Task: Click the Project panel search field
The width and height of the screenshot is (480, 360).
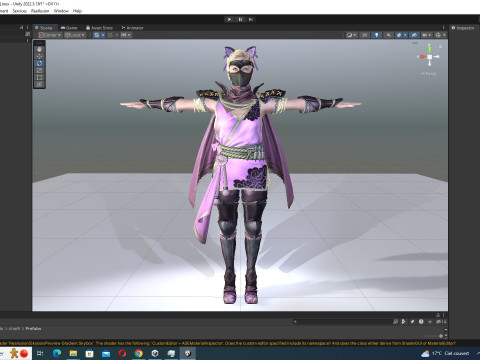Action: pos(342,322)
